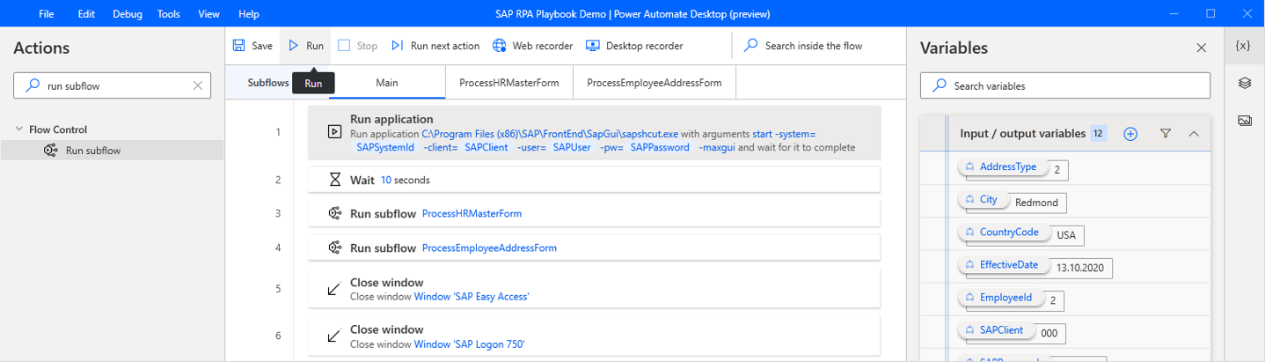
Task: Click the step 5 Close window icon
Action: [x=334, y=289]
